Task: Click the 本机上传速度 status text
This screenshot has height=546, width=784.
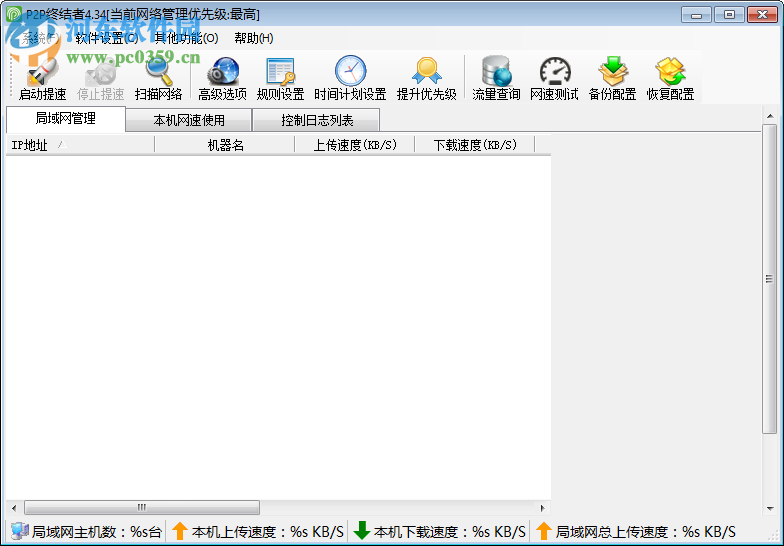Action: coord(268,532)
